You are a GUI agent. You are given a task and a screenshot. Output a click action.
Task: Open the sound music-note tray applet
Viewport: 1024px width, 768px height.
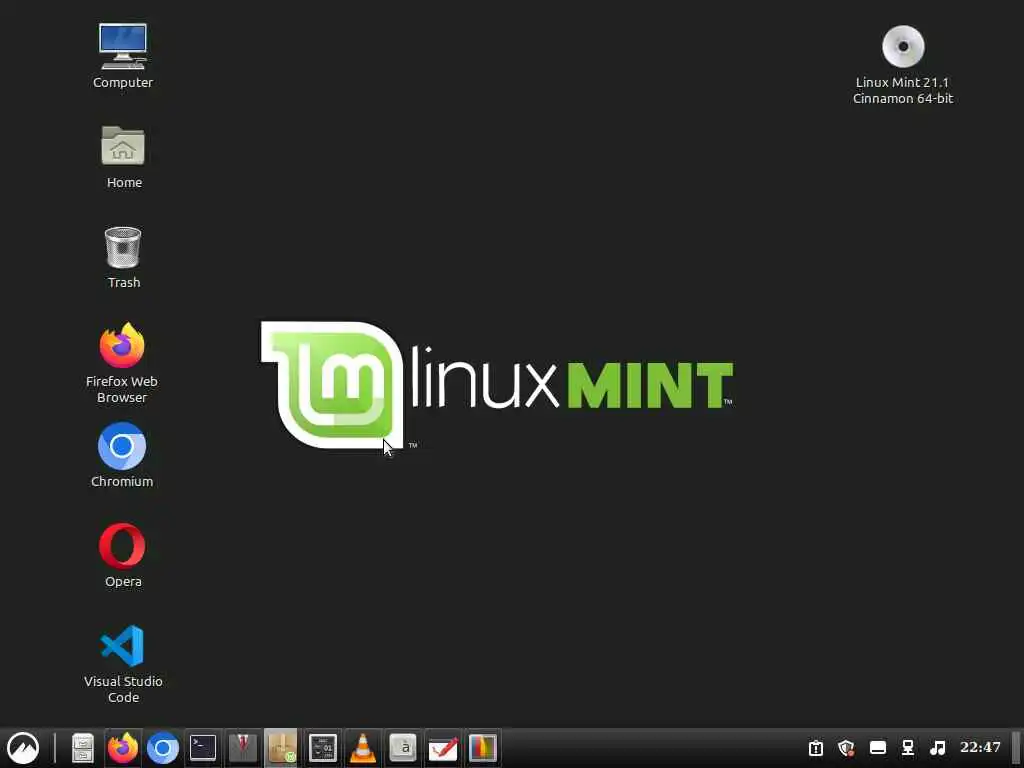coord(938,748)
